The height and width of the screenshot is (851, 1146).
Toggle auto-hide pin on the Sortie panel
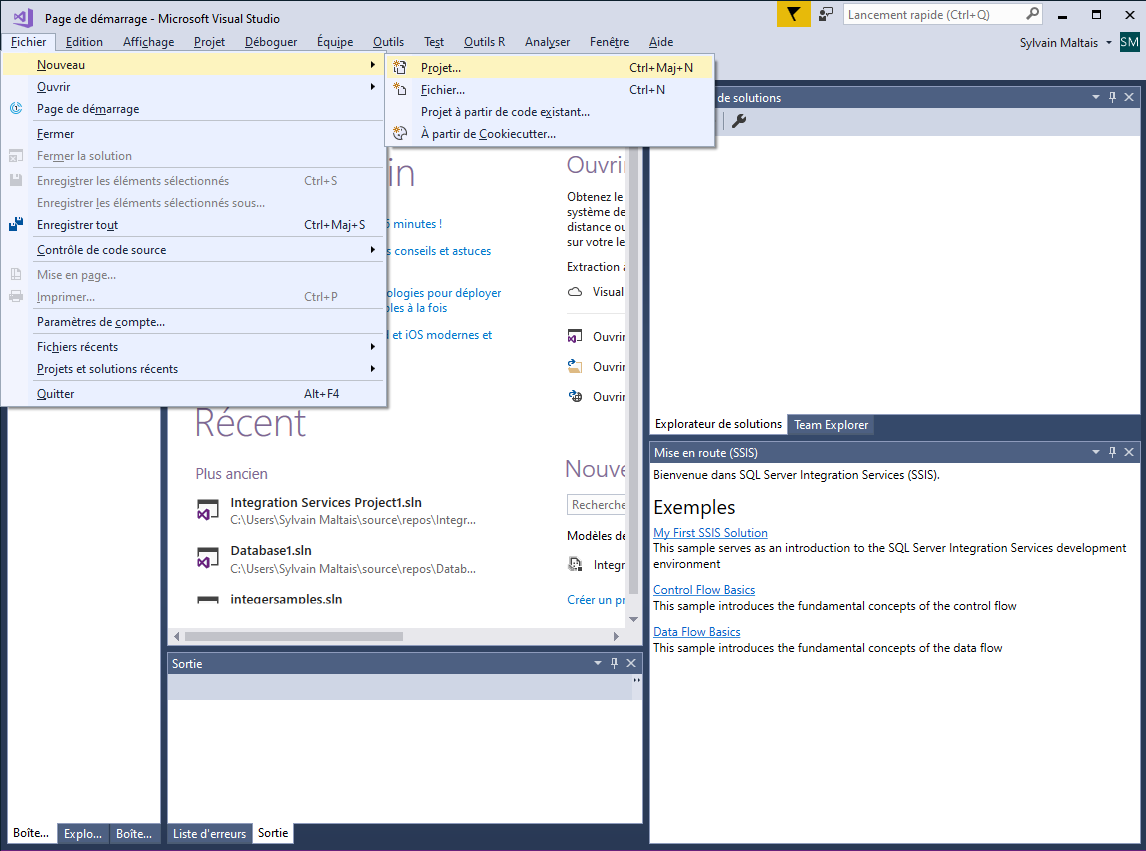pyautogui.click(x=614, y=662)
